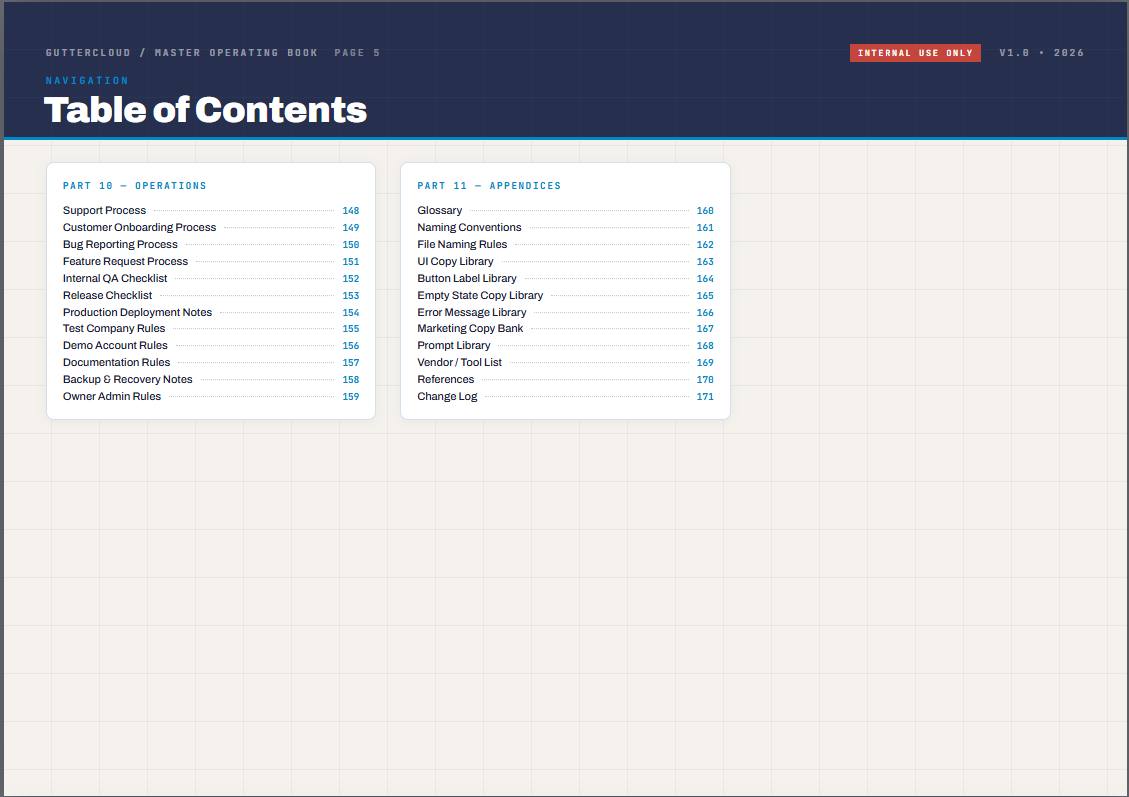The height and width of the screenshot is (797, 1129).
Task: Click page number 154
Action: click(351, 312)
